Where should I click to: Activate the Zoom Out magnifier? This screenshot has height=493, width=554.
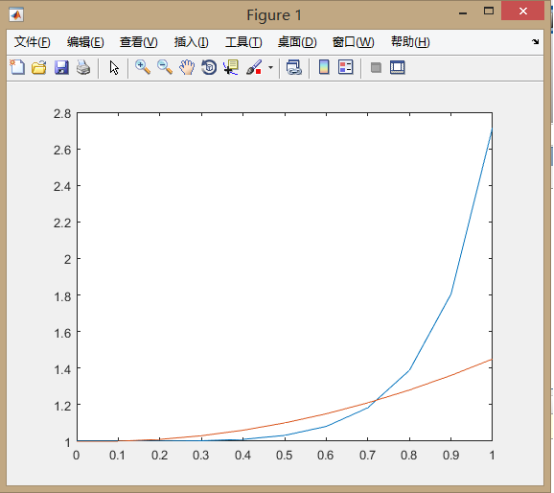click(165, 67)
